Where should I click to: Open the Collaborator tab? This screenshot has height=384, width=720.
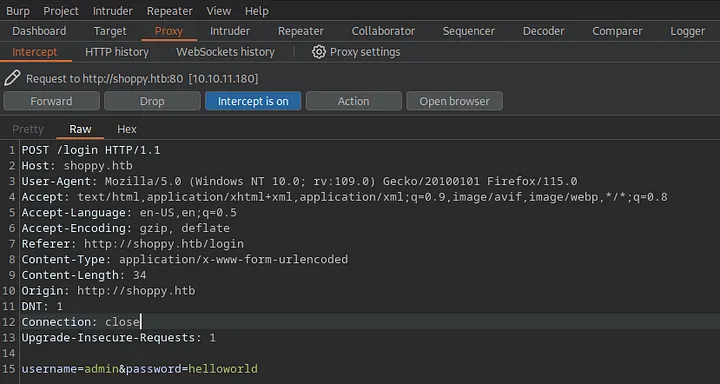(x=383, y=31)
